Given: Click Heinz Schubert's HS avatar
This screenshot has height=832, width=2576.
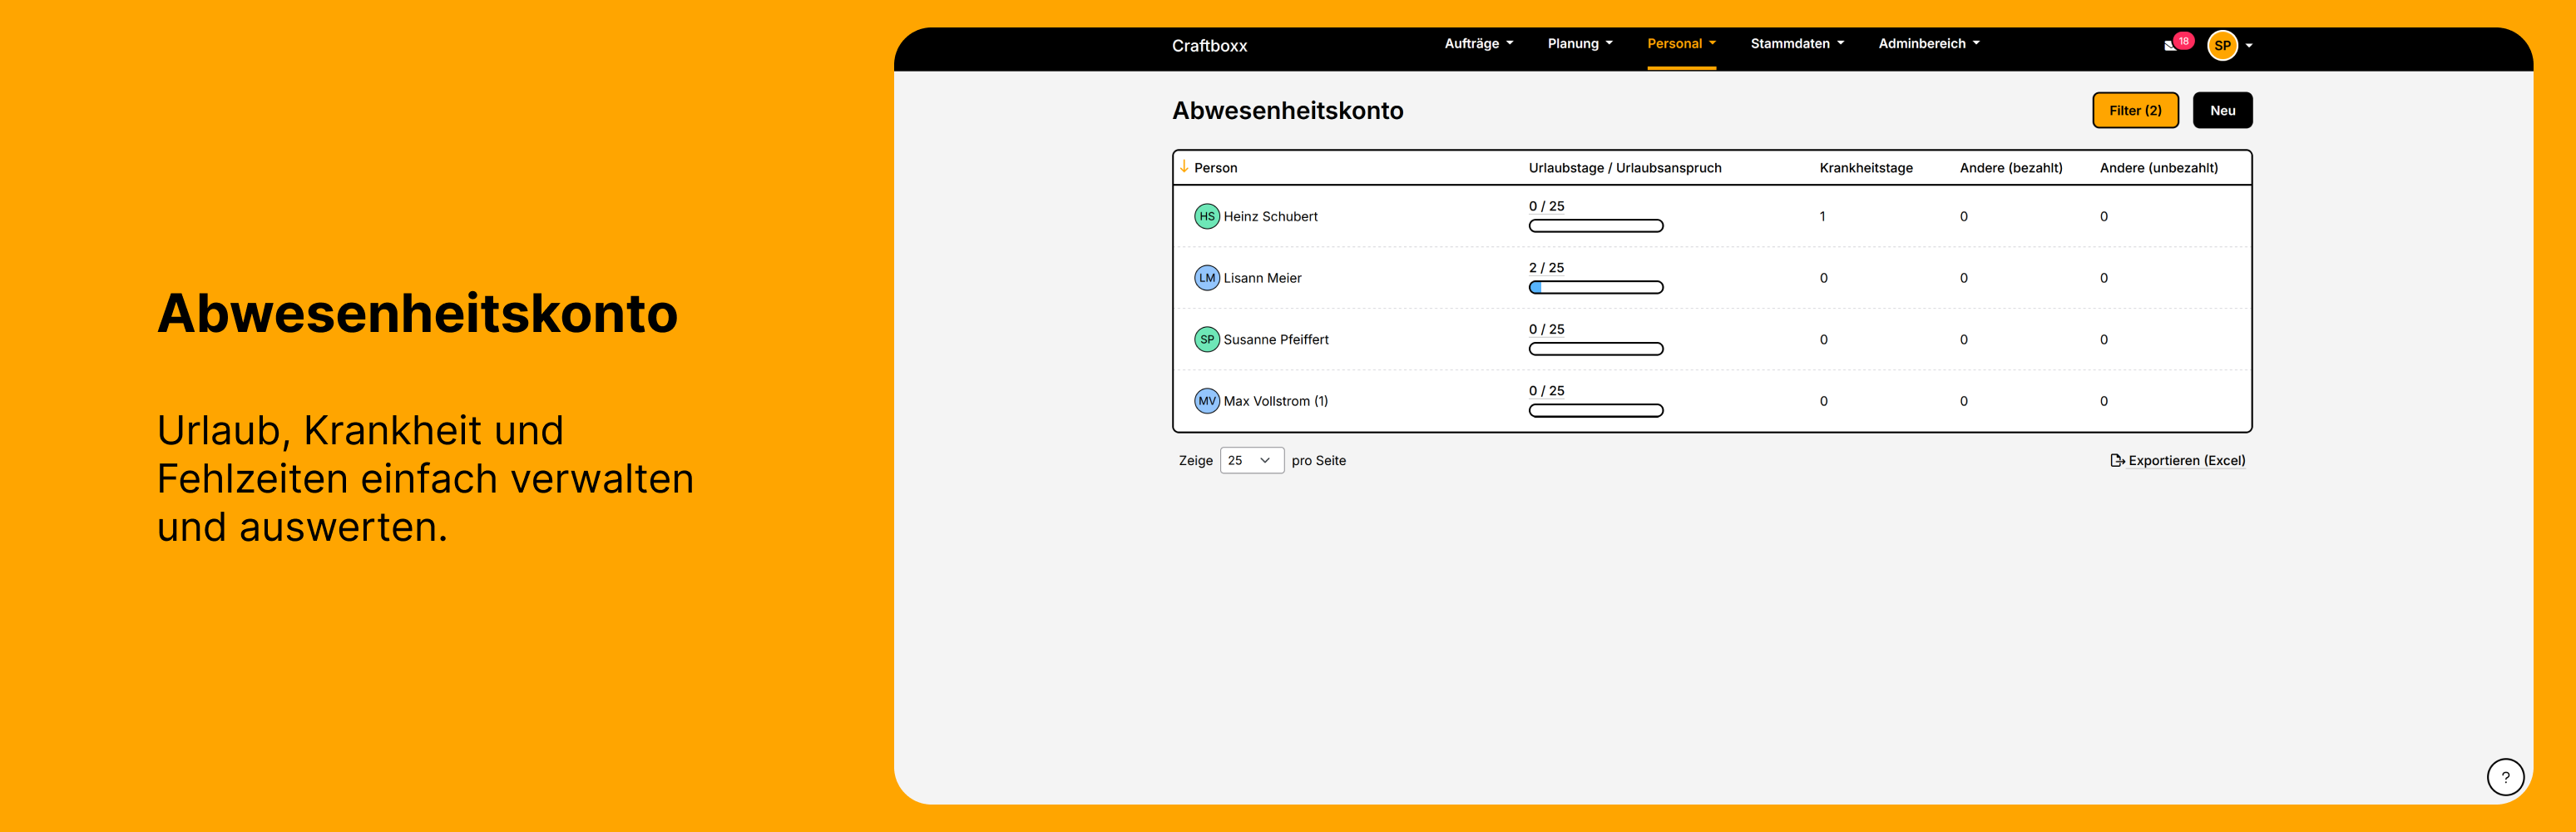Looking at the screenshot, I should pos(1206,216).
